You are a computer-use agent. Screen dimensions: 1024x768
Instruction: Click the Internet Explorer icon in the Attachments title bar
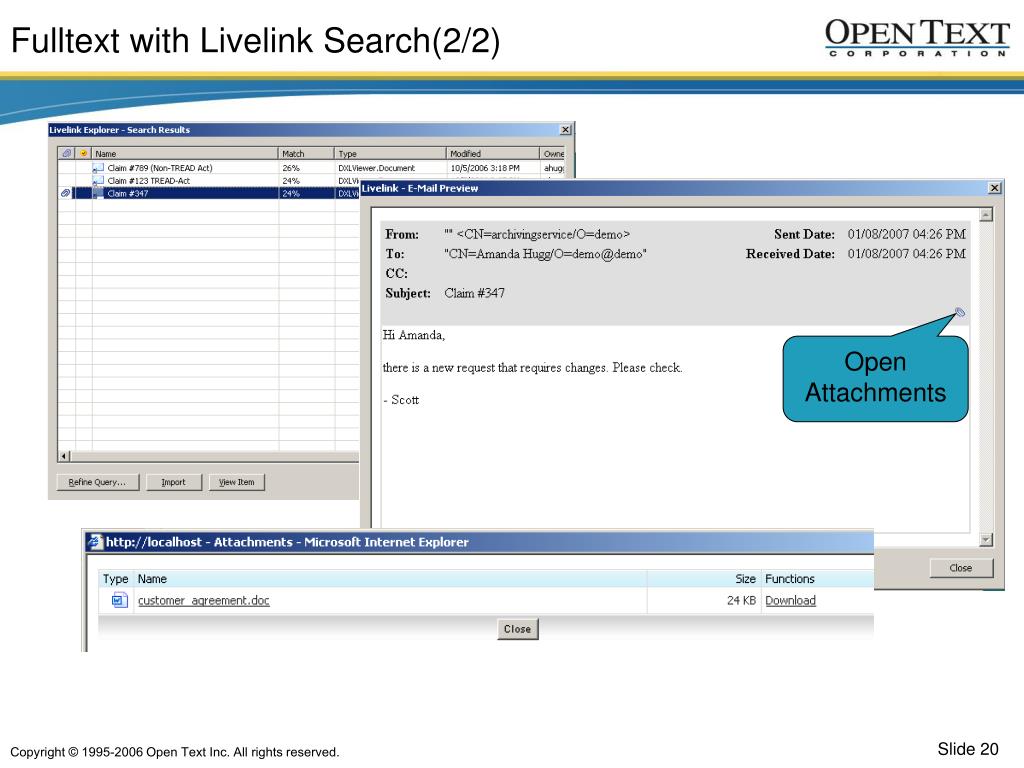[96, 541]
